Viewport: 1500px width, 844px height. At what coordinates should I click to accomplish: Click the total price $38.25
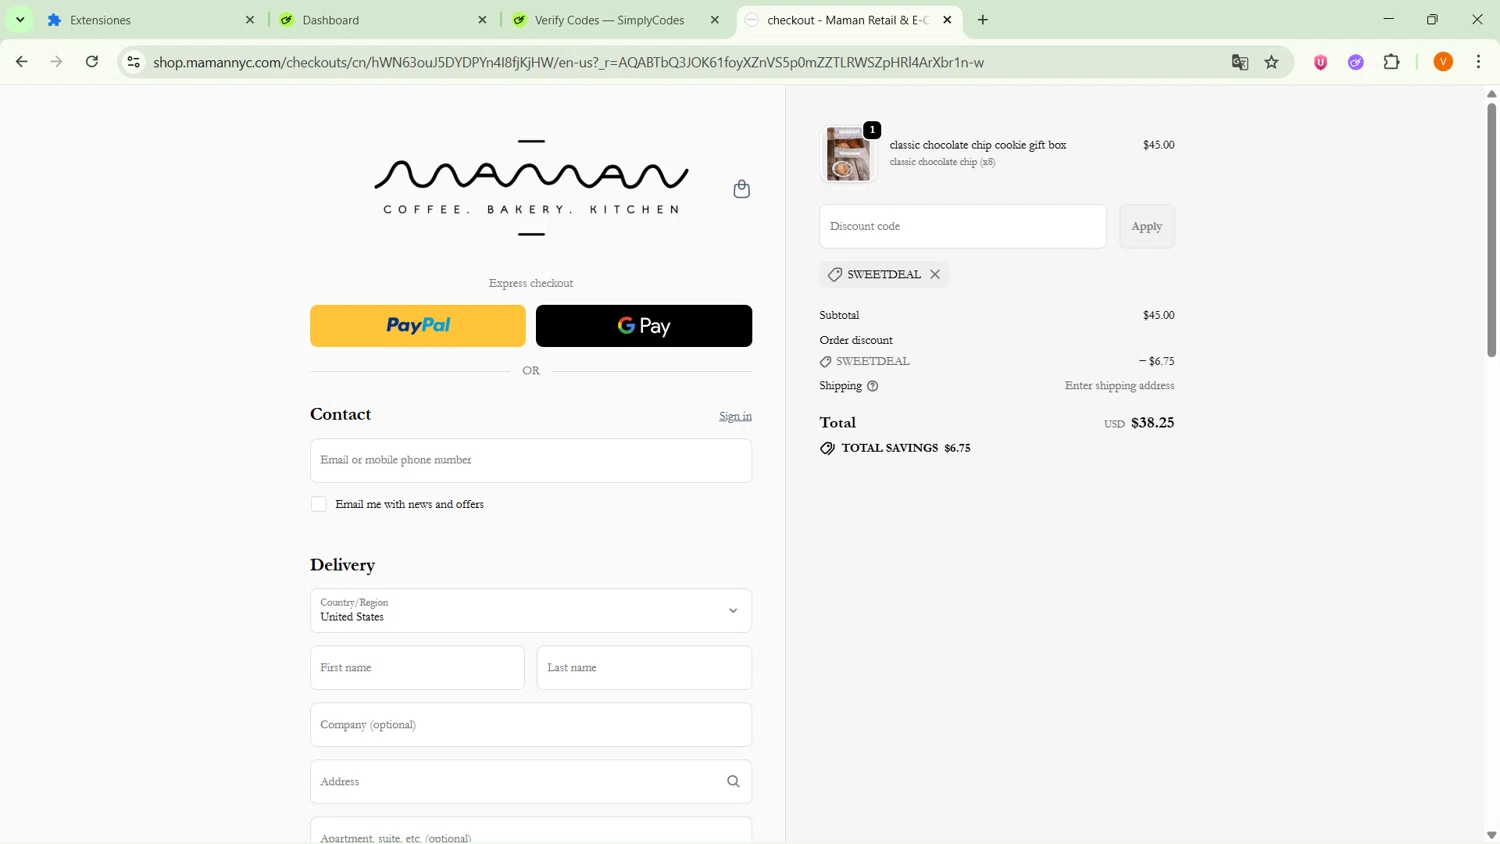point(1152,422)
